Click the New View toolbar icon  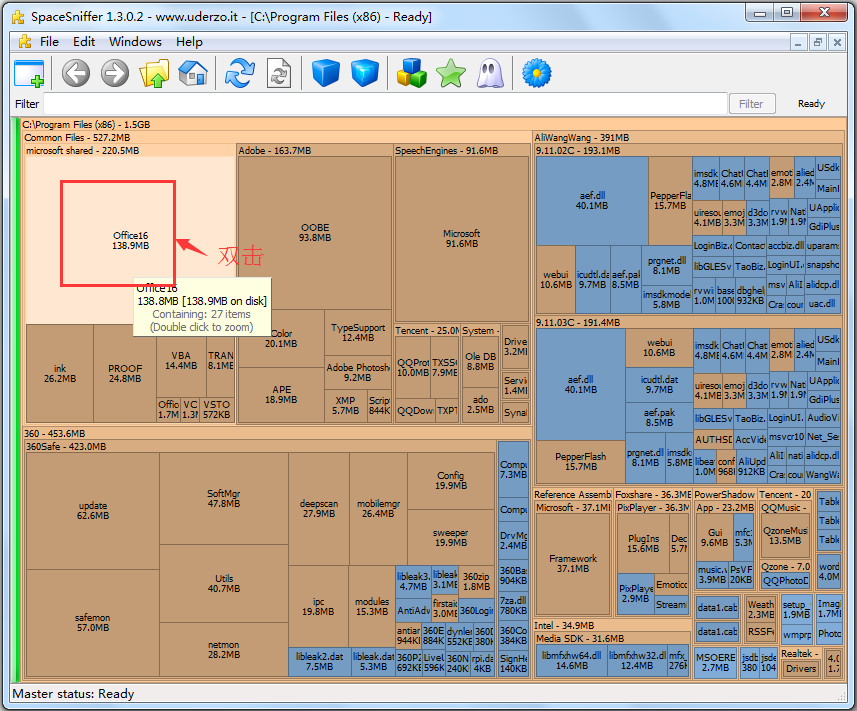[30, 73]
